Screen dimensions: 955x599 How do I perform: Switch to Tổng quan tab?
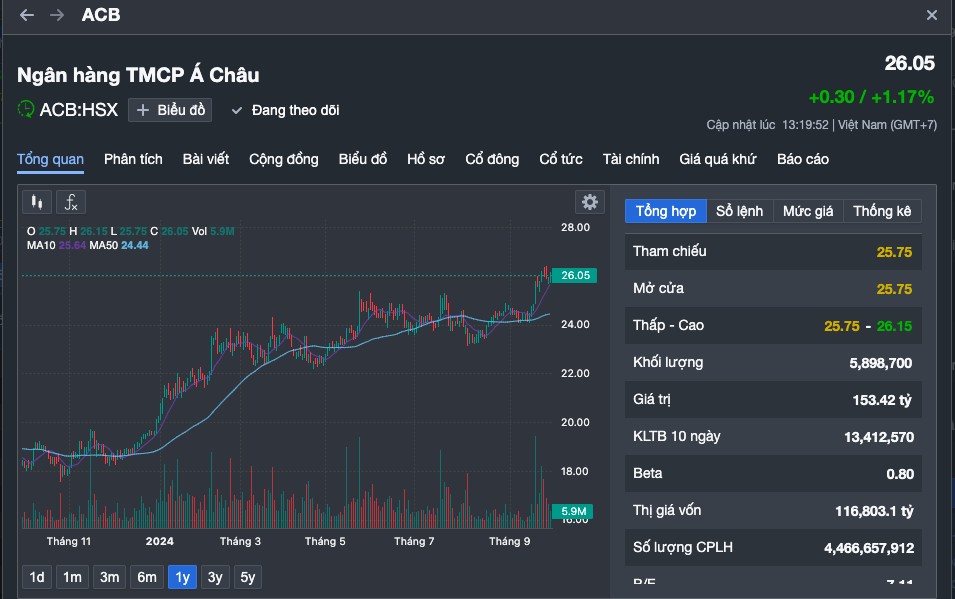[51, 160]
